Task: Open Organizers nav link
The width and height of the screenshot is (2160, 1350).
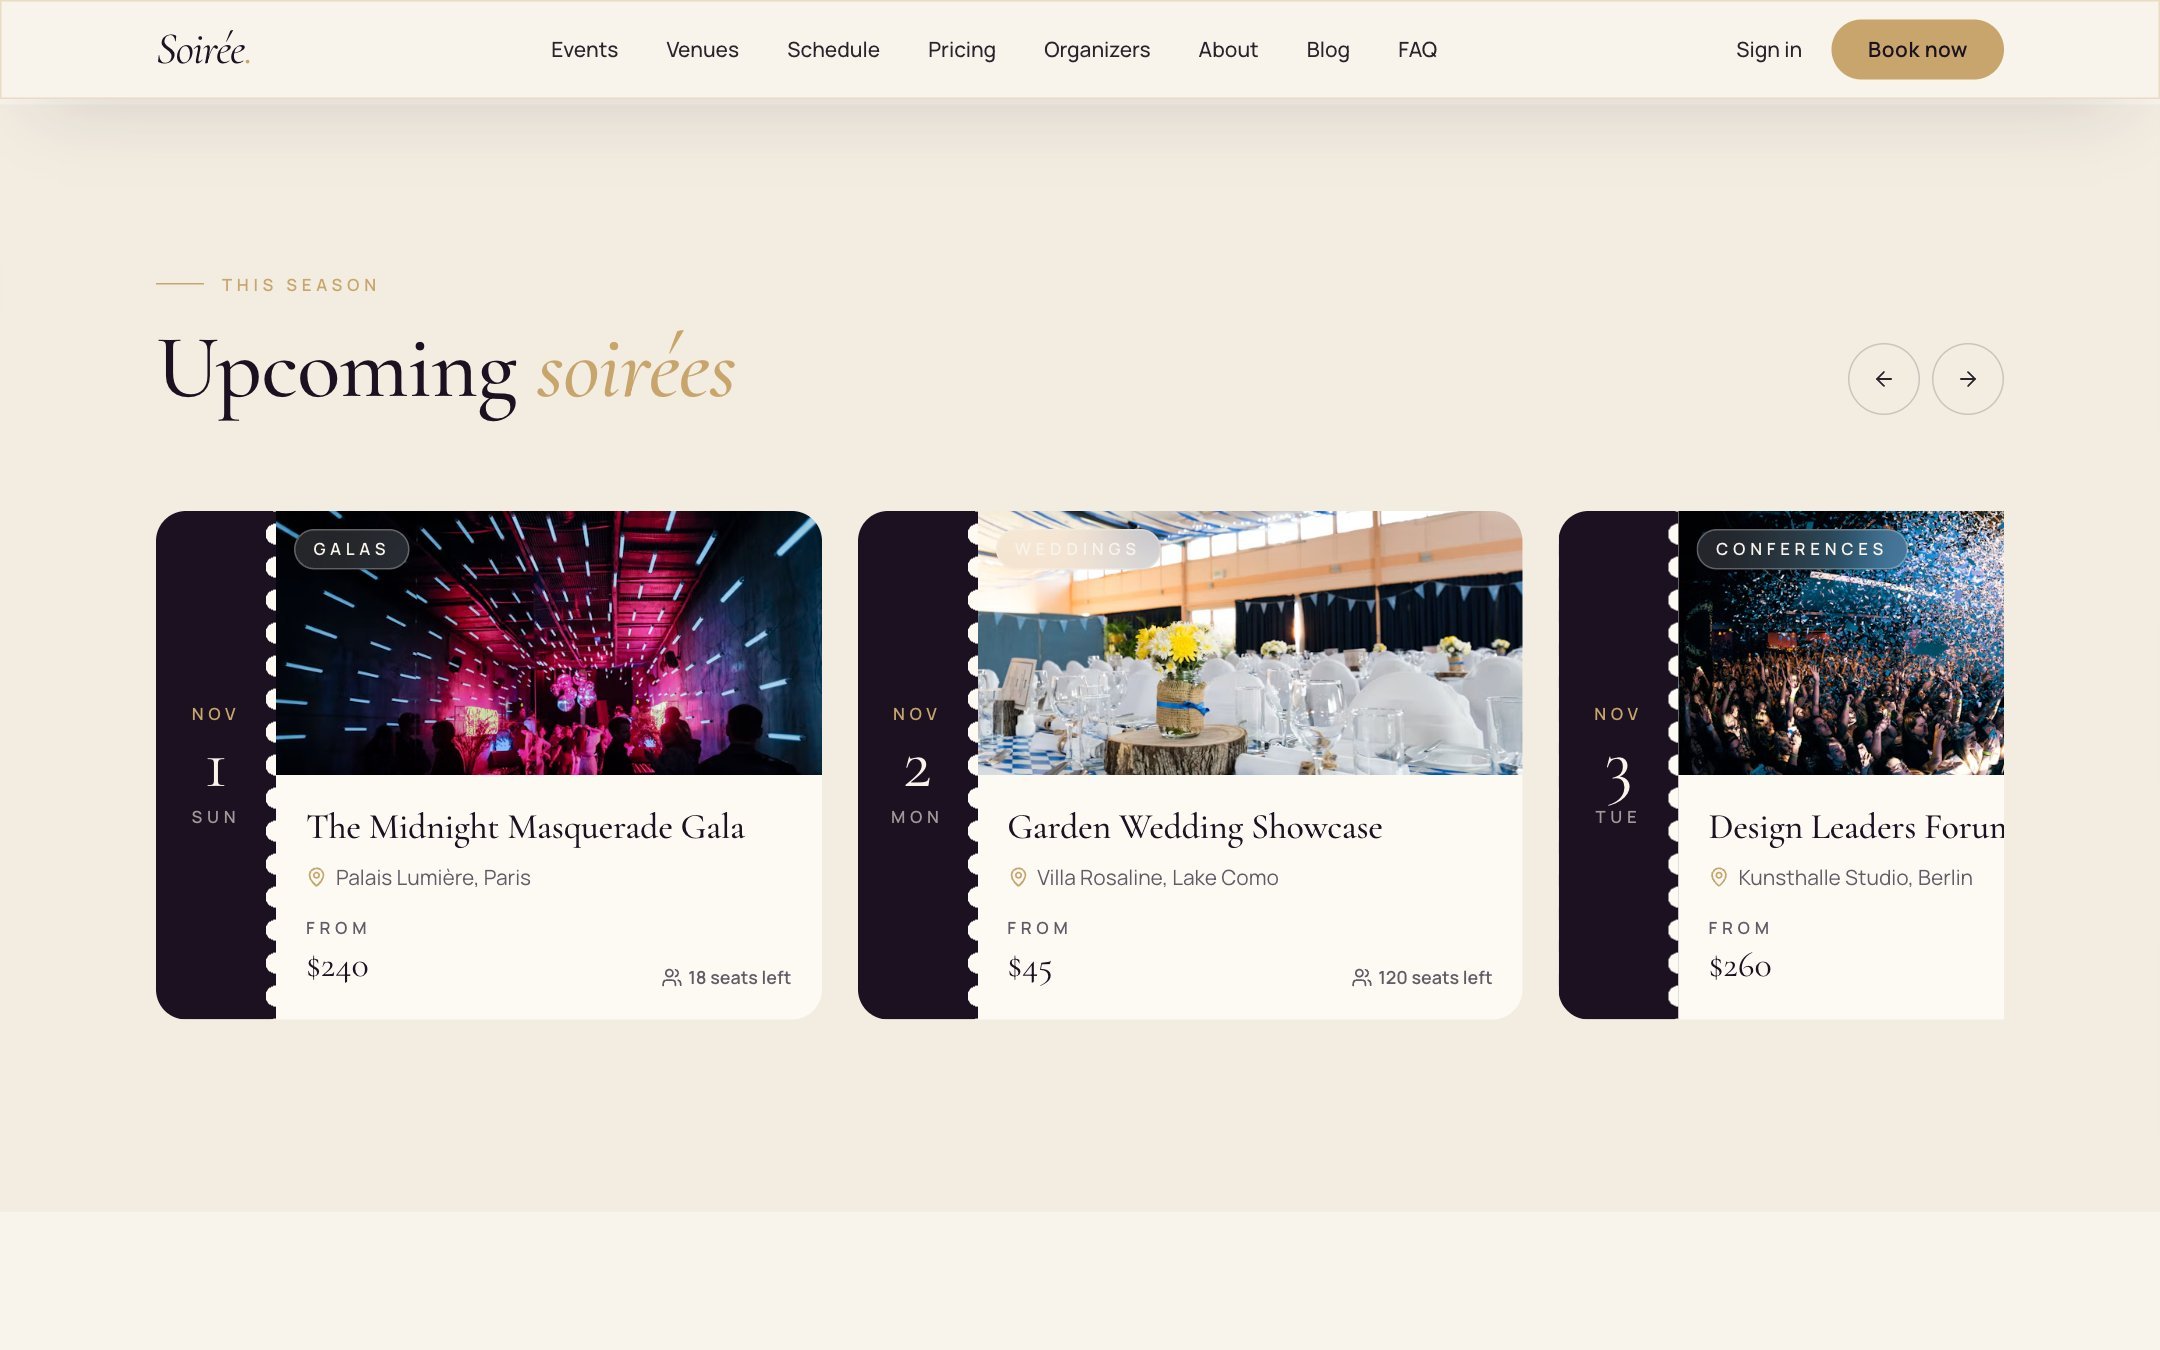Action: (1097, 49)
